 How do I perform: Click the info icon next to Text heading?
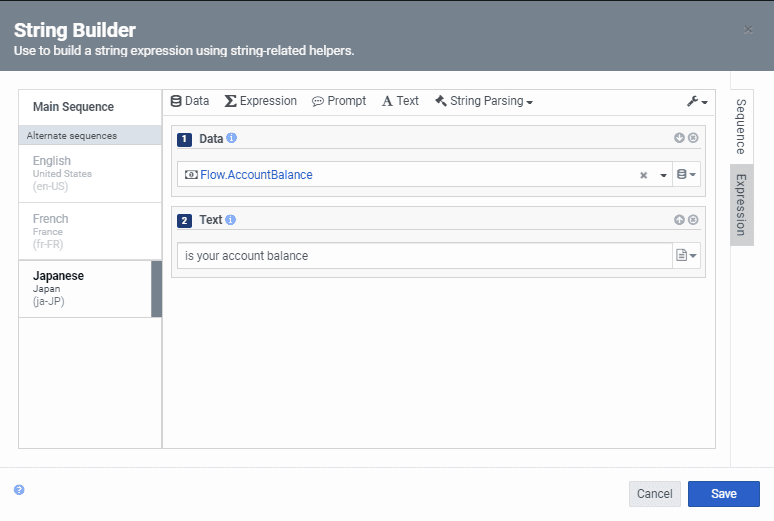pos(231,220)
